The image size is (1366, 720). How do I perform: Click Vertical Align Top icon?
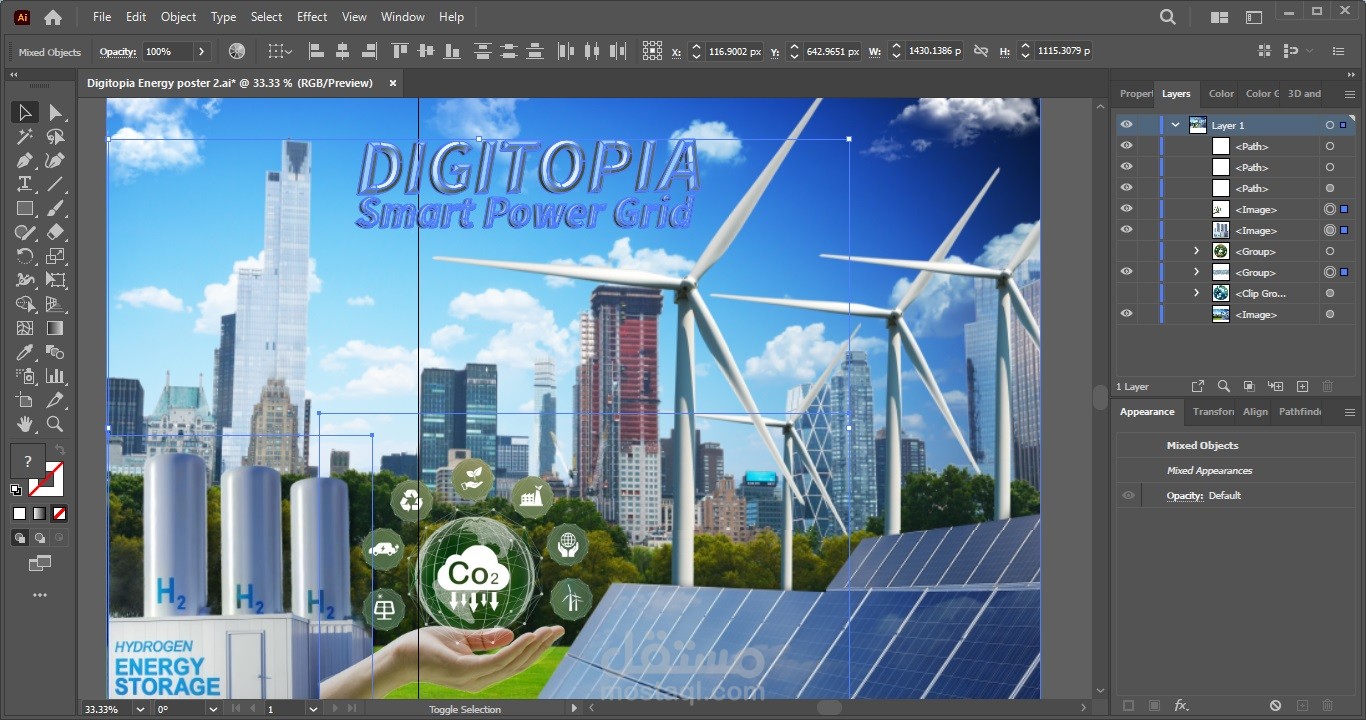(400, 51)
